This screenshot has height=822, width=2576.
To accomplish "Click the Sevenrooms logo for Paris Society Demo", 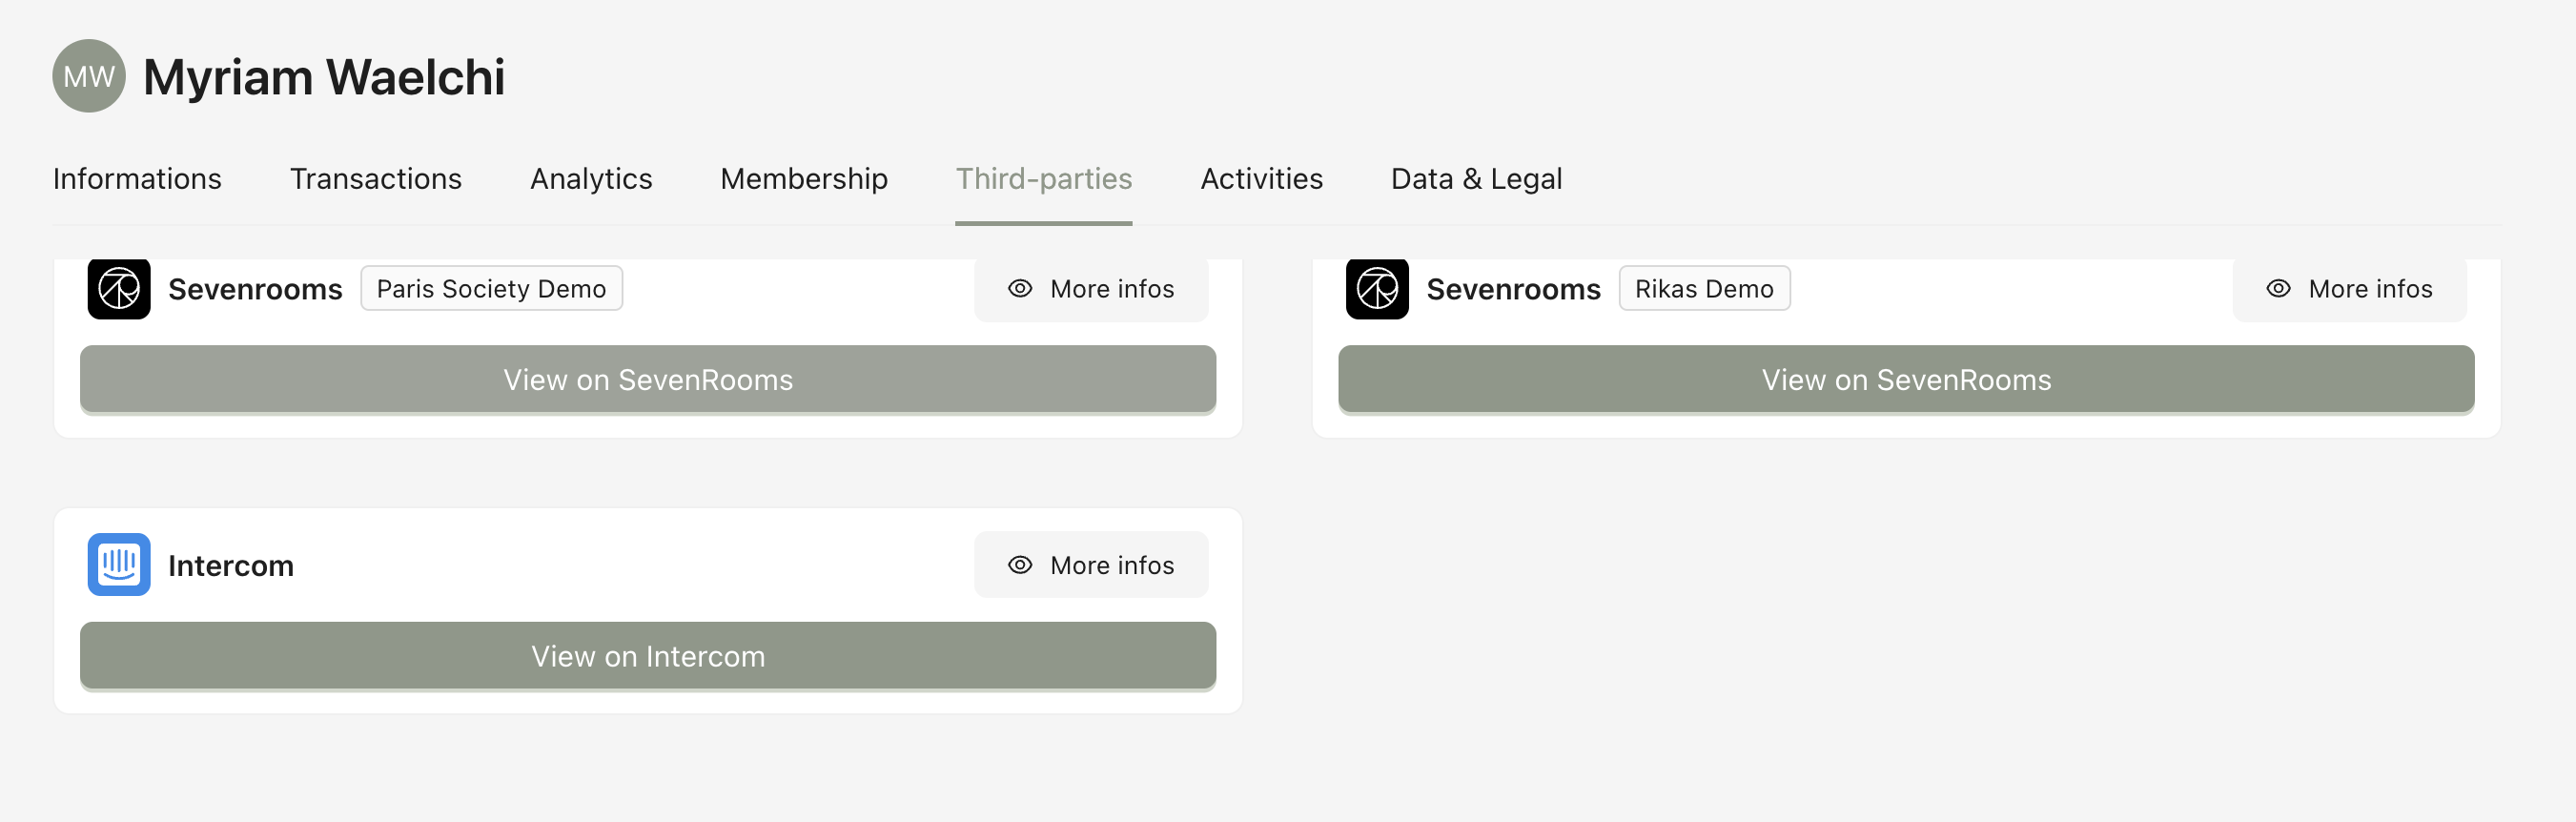I will pyautogui.click(x=119, y=289).
